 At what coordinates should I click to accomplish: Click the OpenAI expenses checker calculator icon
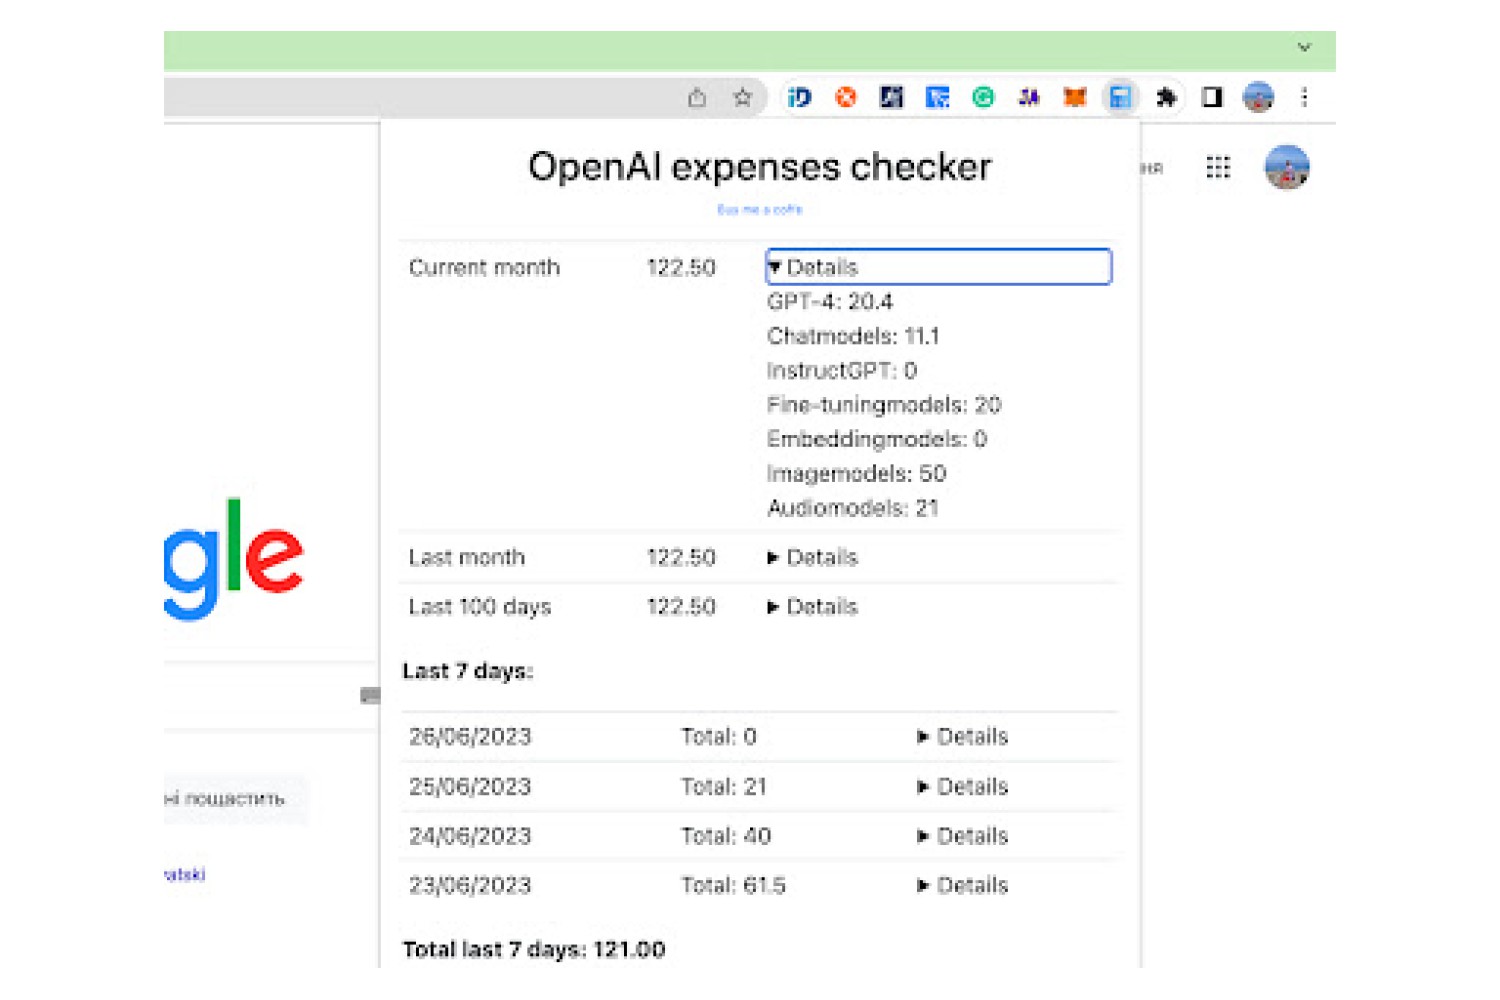coord(1120,97)
